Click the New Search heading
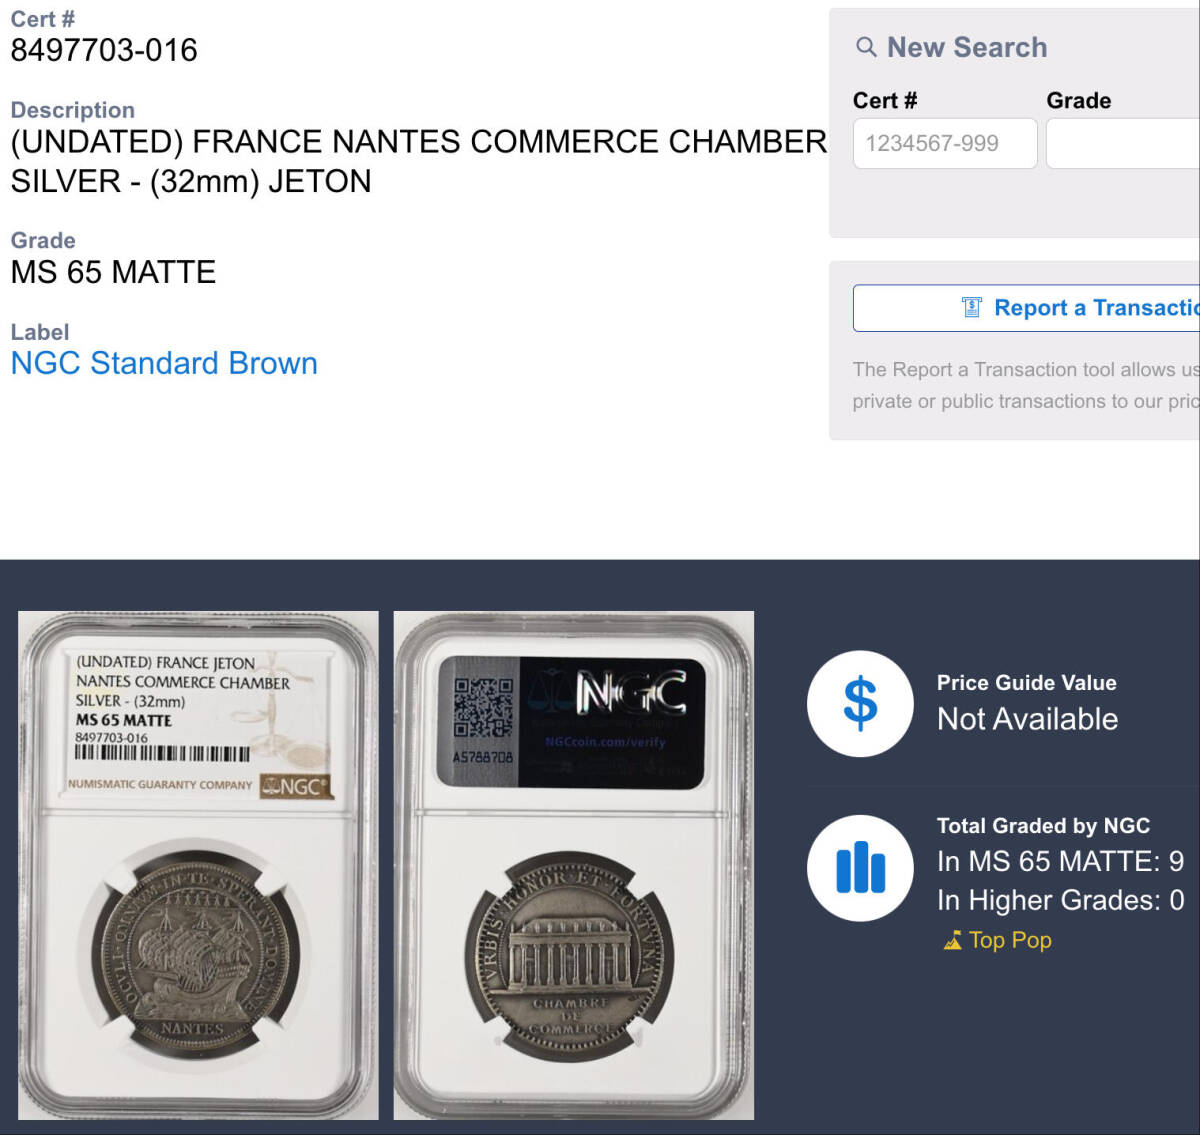The image size is (1200, 1135). tap(967, 47)
